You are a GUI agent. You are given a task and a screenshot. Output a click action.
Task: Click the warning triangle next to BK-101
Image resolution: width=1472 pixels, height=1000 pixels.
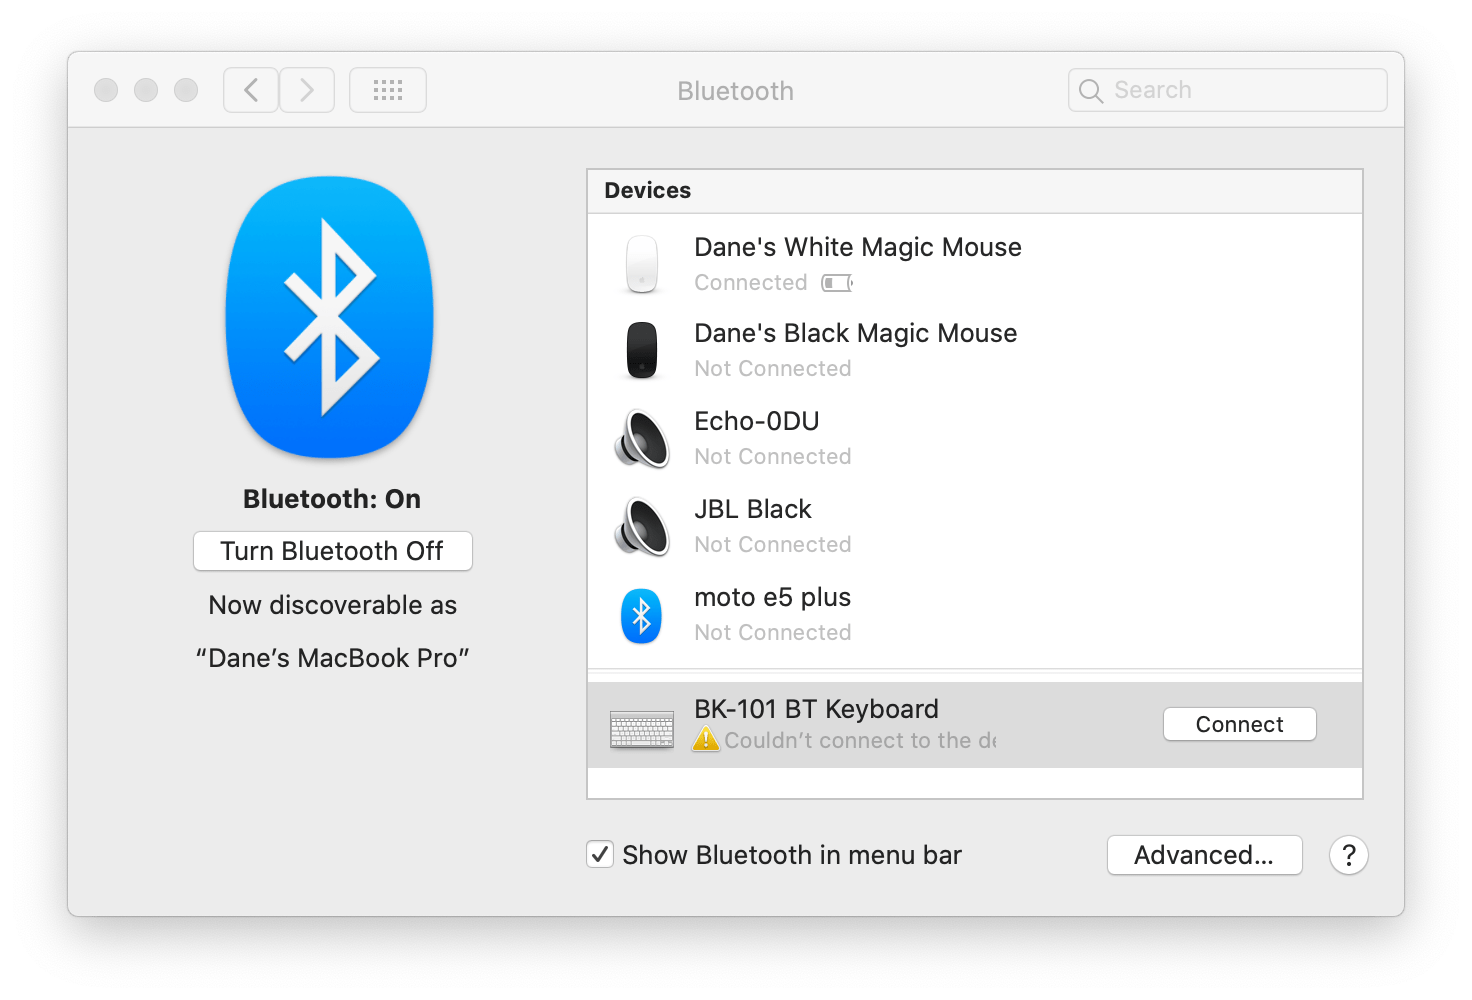coord(707,740)
